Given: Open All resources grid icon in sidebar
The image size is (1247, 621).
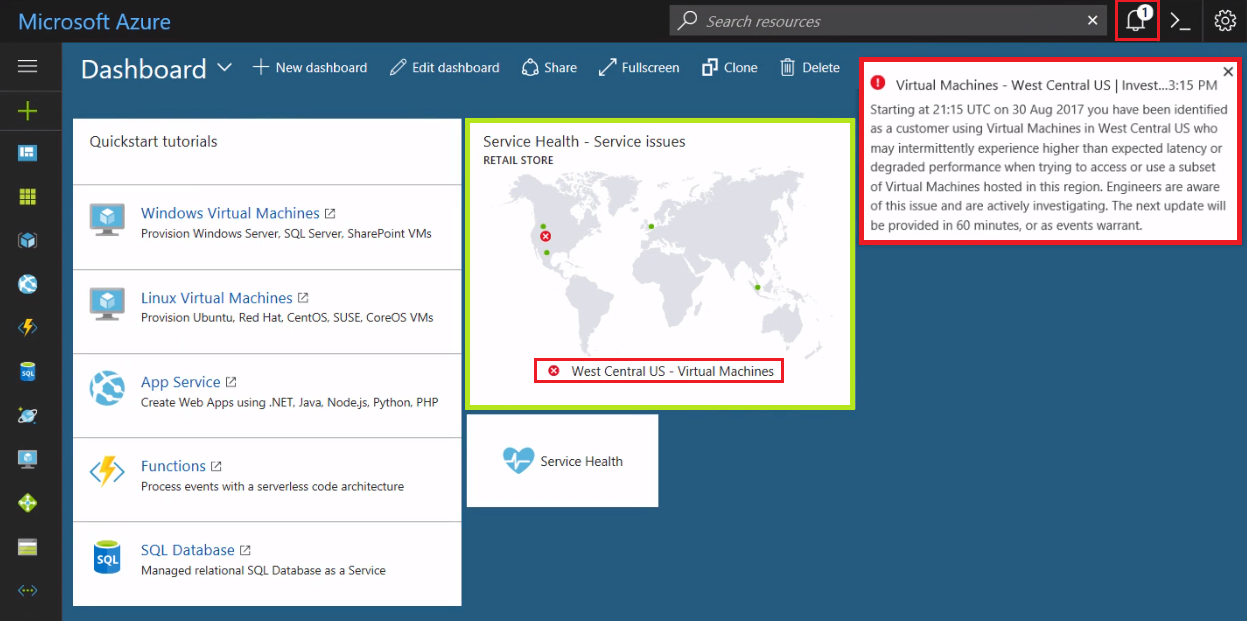Looking at the screenshot, I should click(x=27, y=197).
